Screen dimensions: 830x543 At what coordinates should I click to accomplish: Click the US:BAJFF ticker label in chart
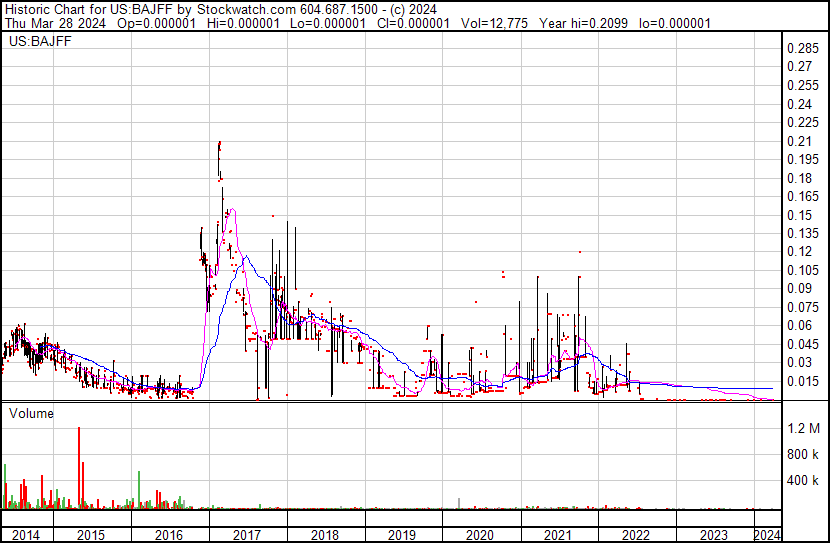(40, 41)
